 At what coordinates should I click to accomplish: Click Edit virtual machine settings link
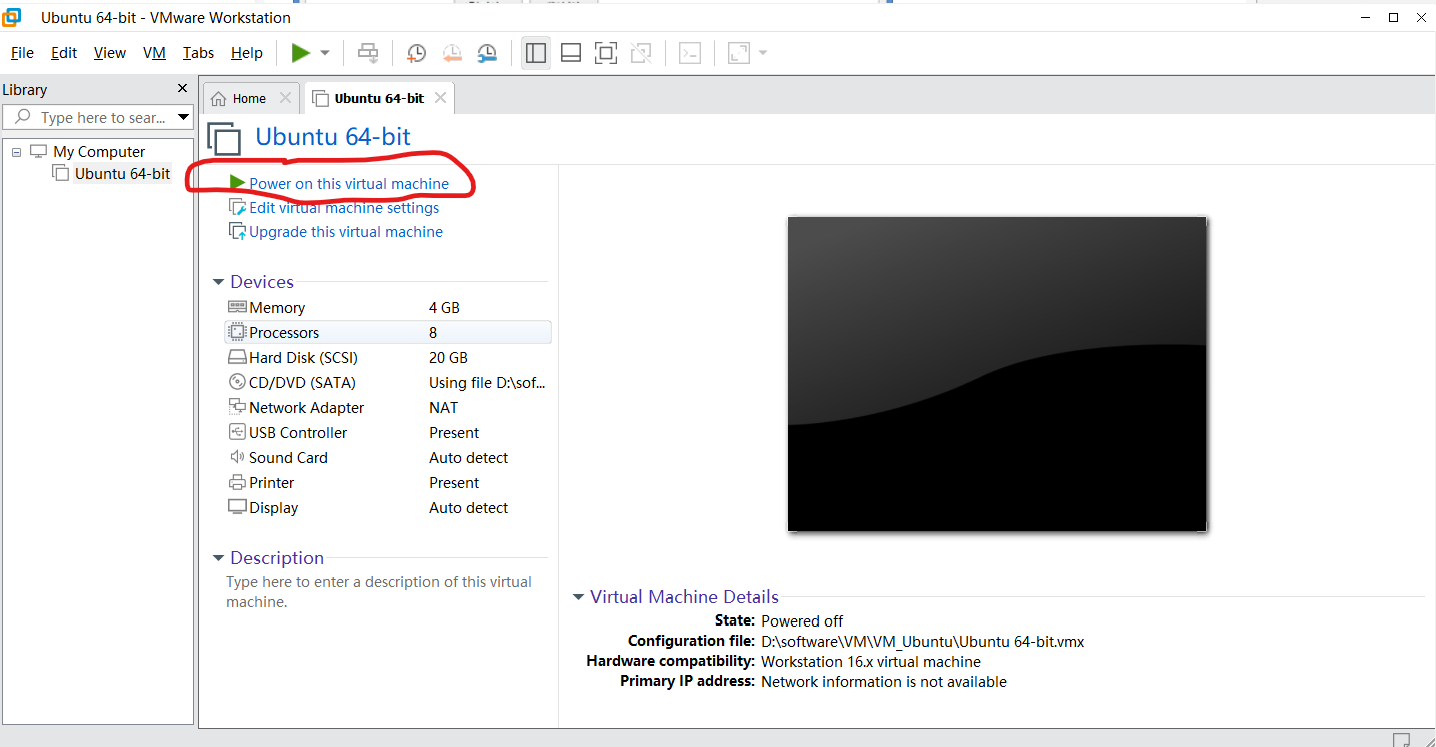point(344,208)
